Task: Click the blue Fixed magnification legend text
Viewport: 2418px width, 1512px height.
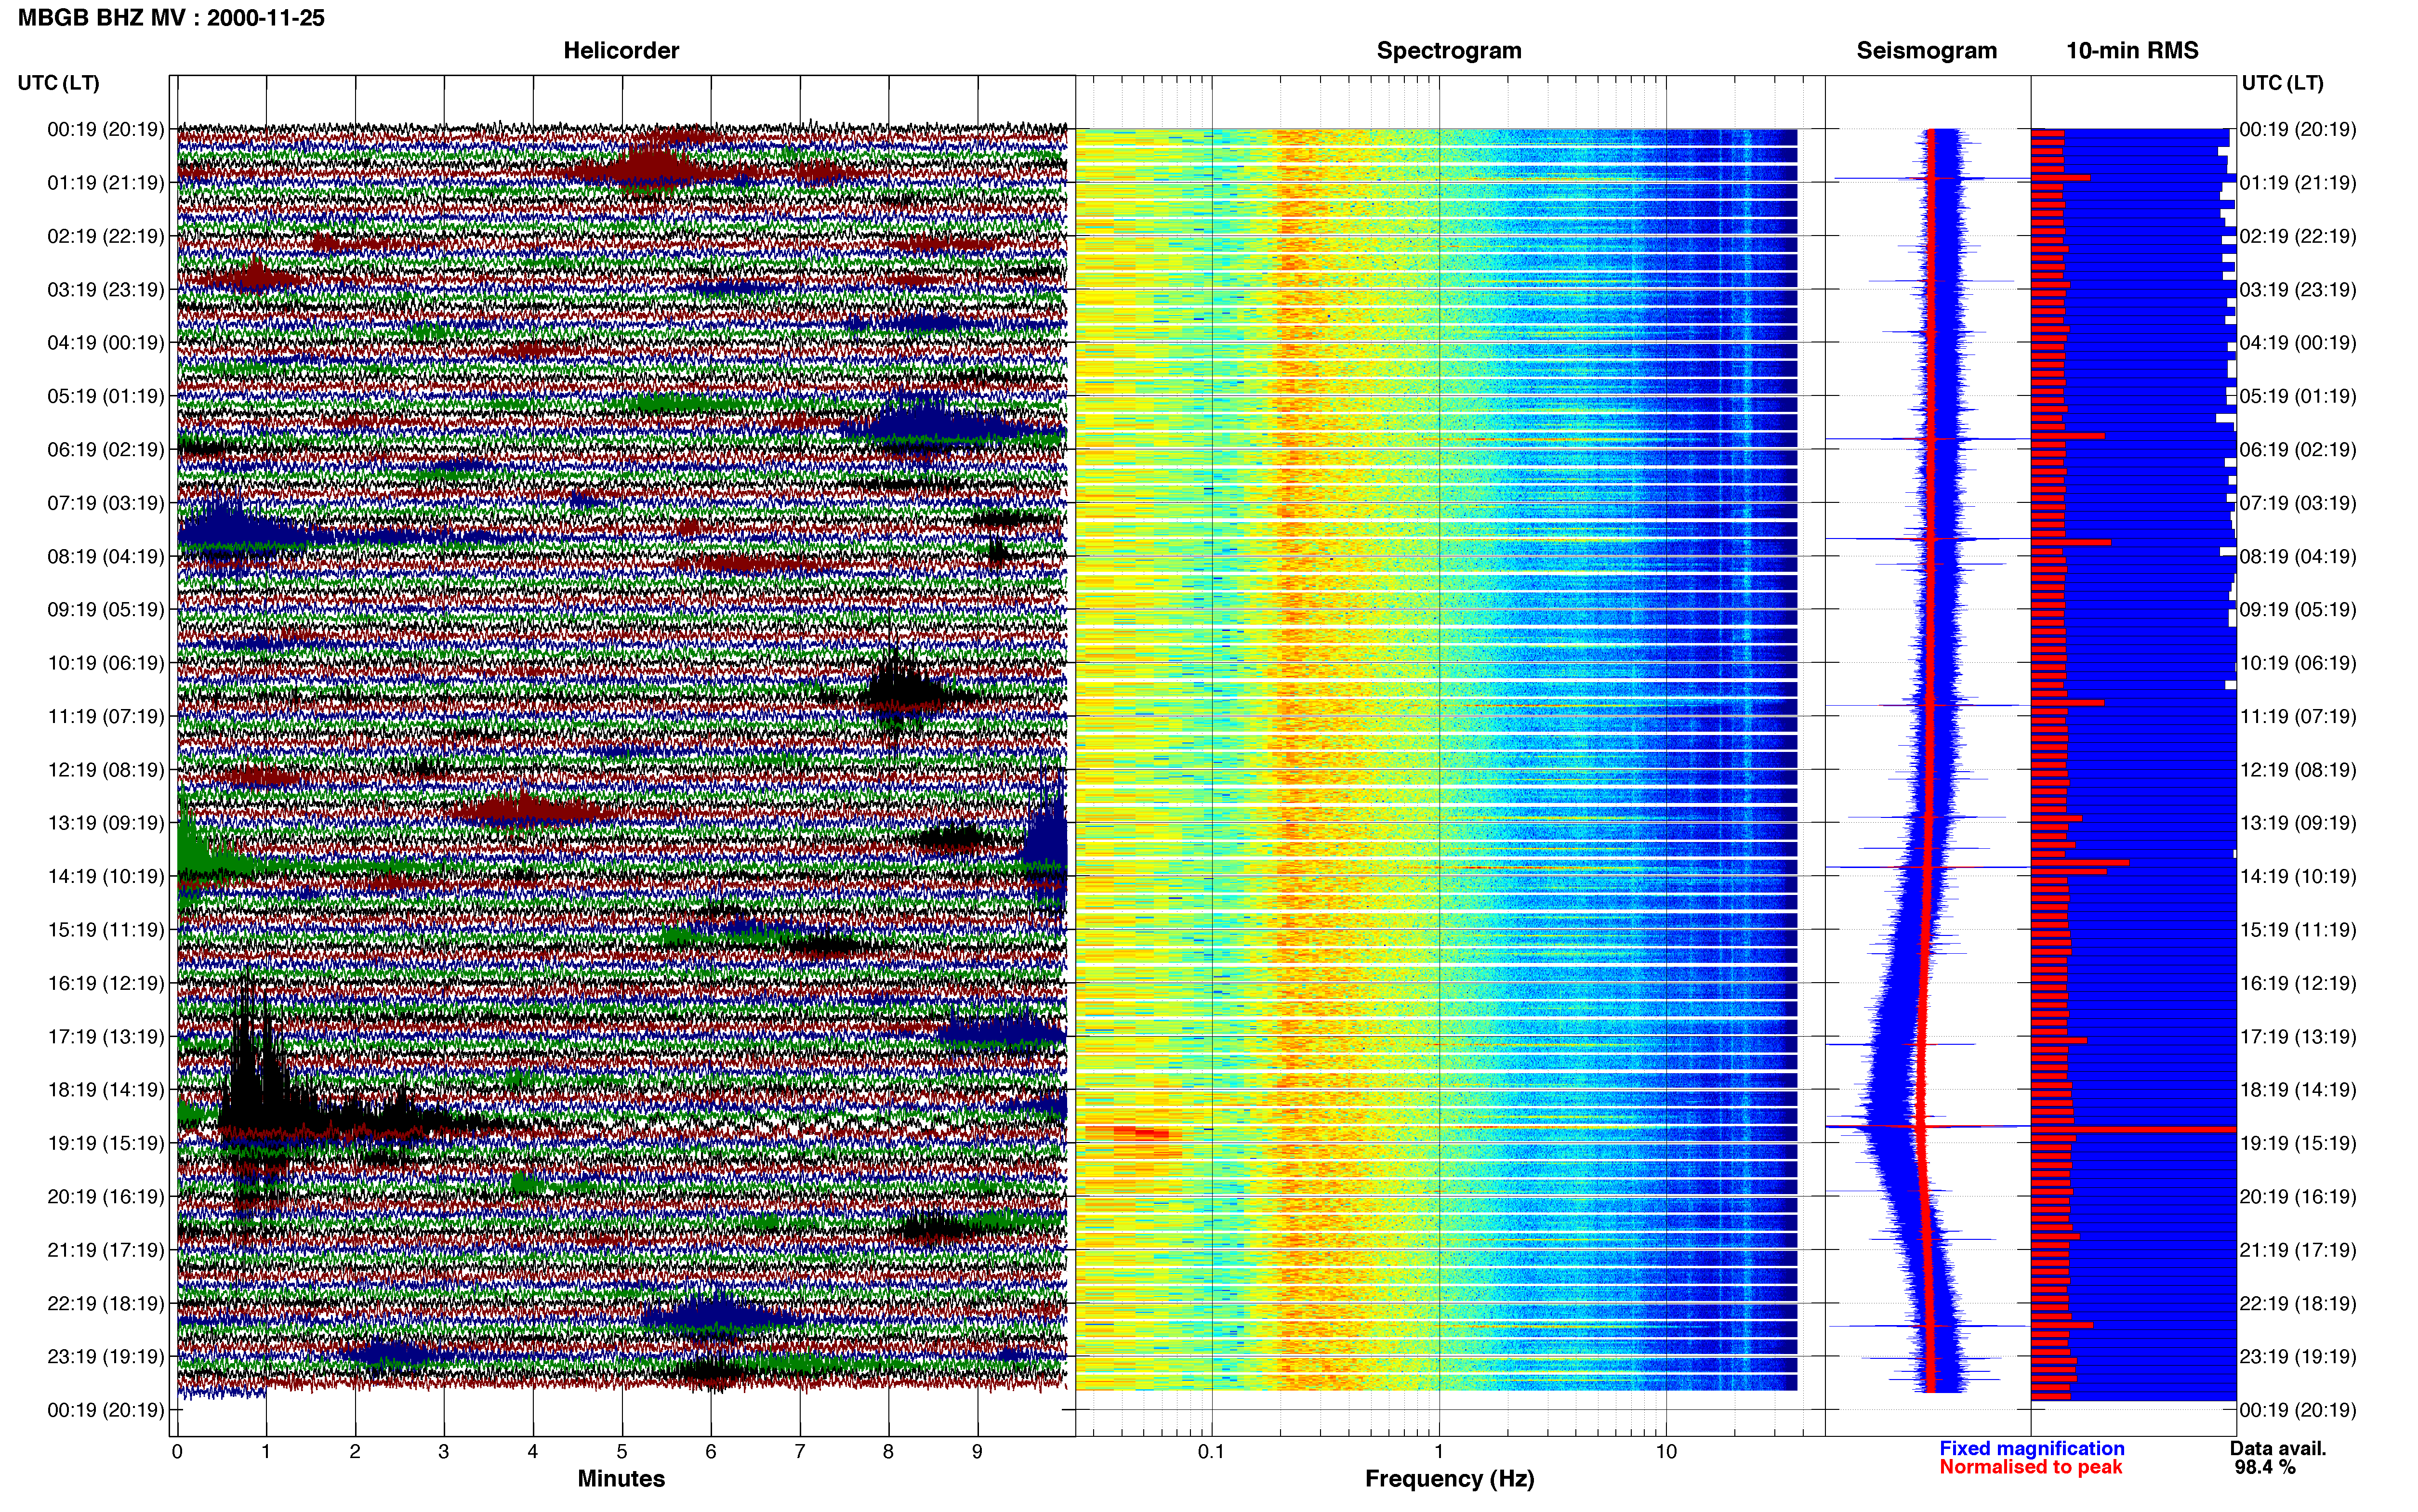Action: [2031, 1448]
